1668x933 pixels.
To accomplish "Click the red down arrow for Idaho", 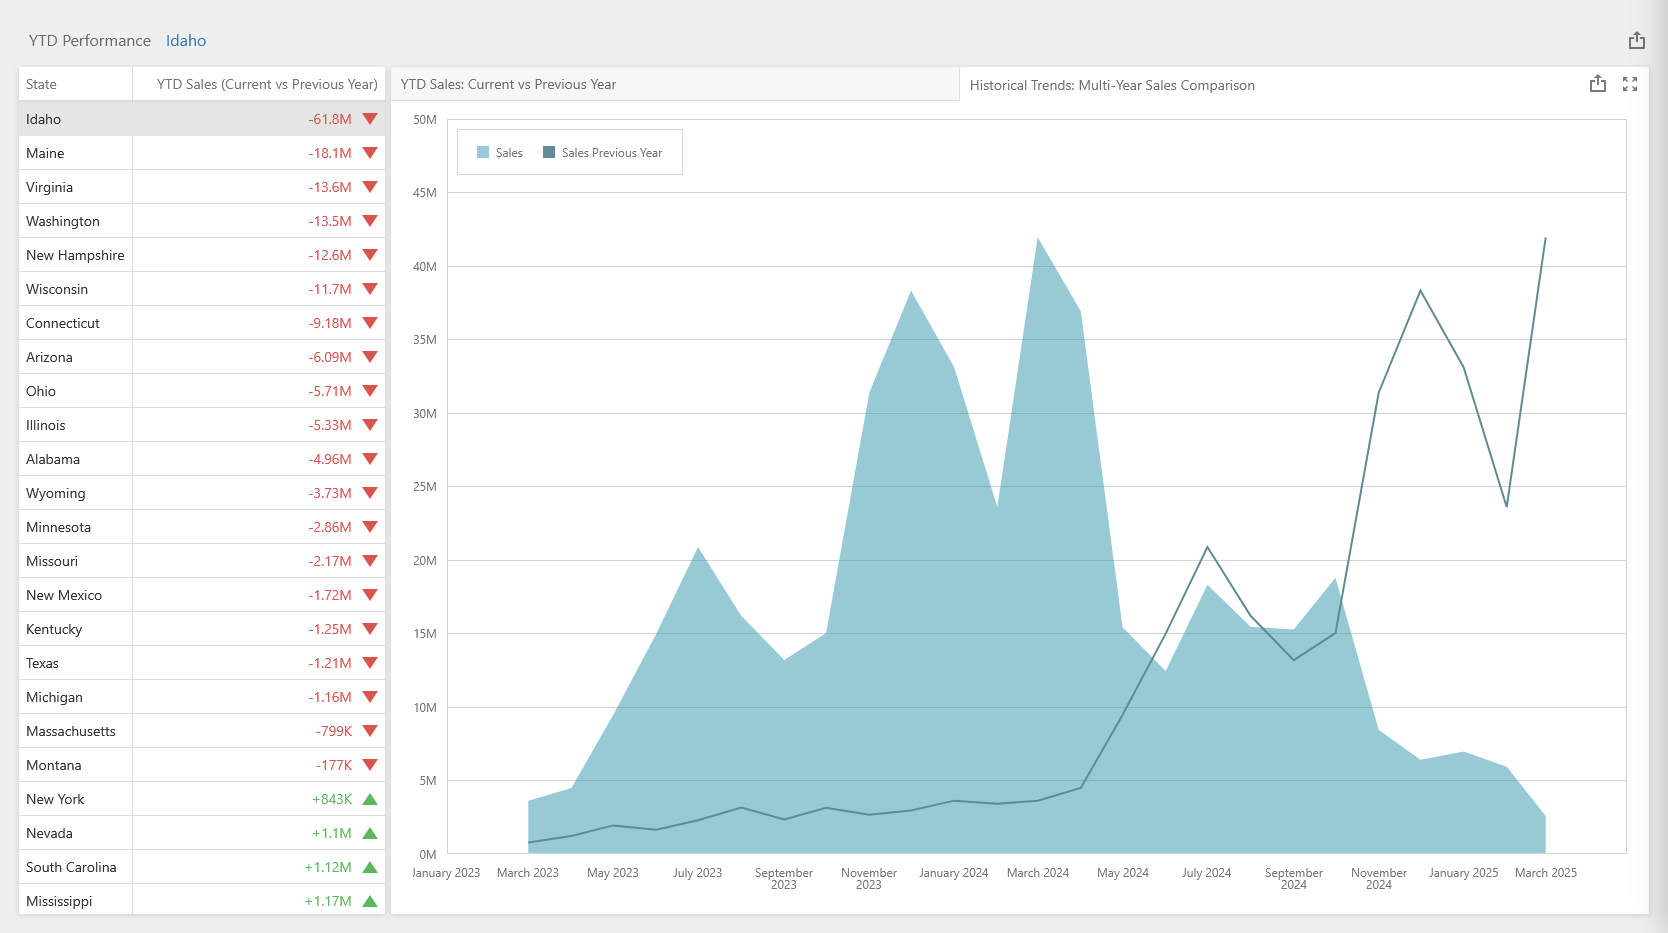I will (x=370, y=119).
